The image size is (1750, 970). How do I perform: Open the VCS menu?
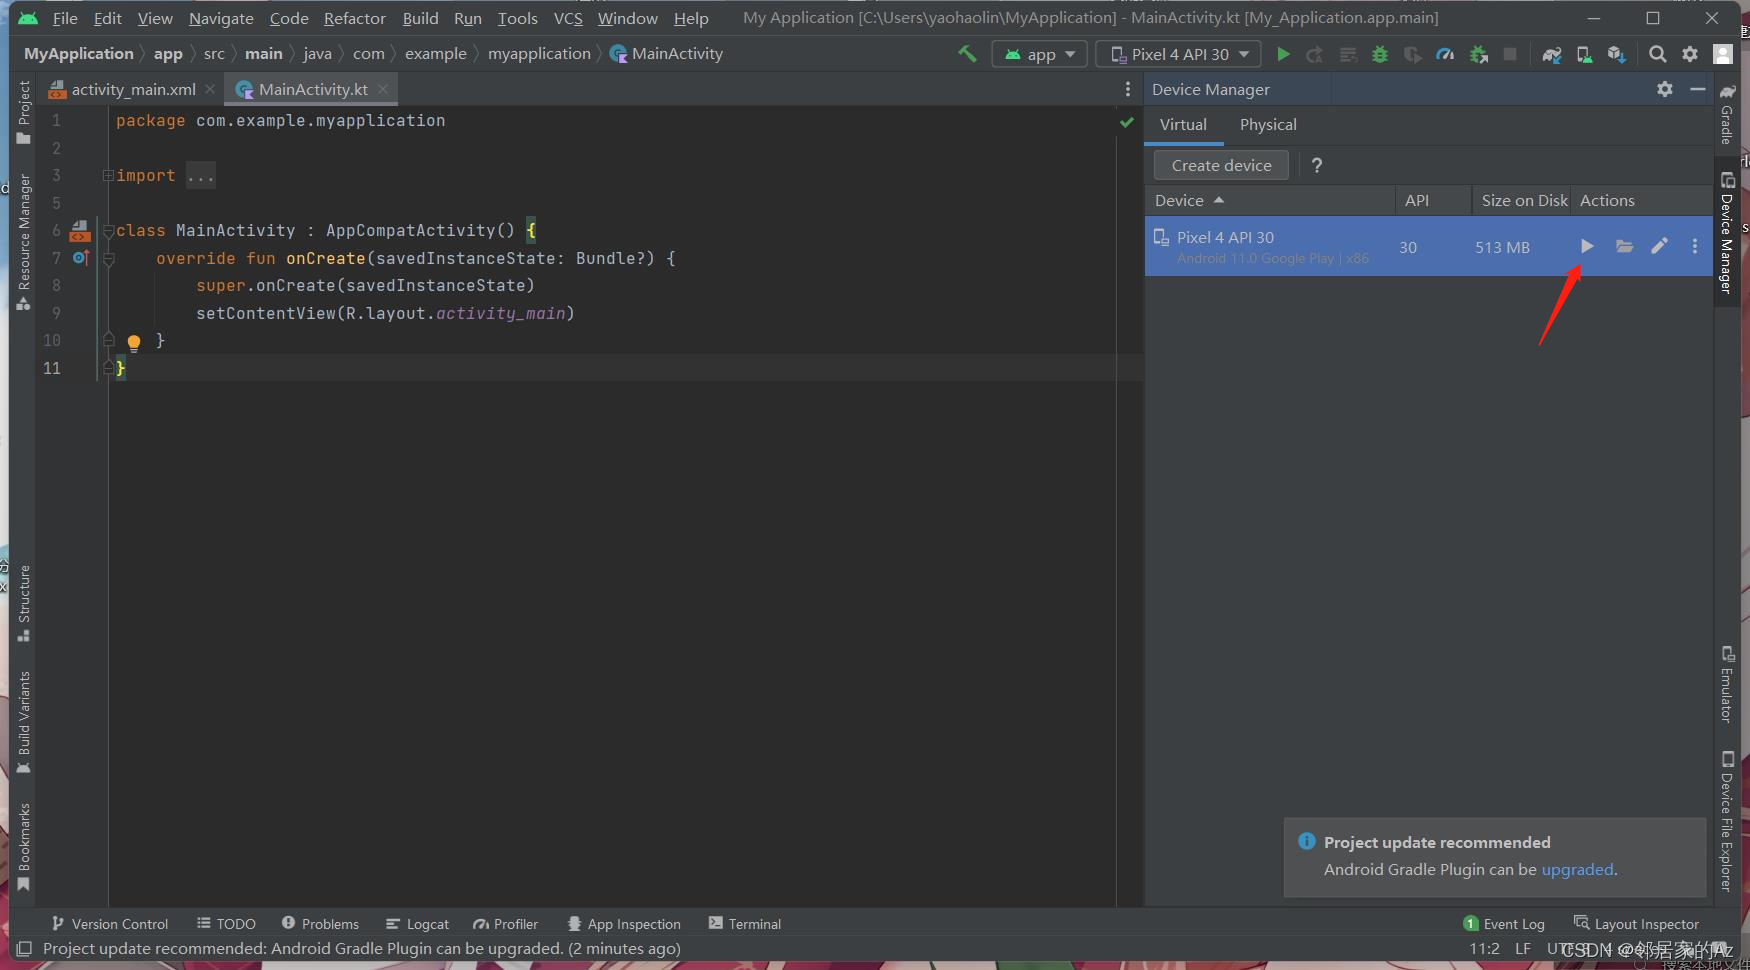point(568,18)
